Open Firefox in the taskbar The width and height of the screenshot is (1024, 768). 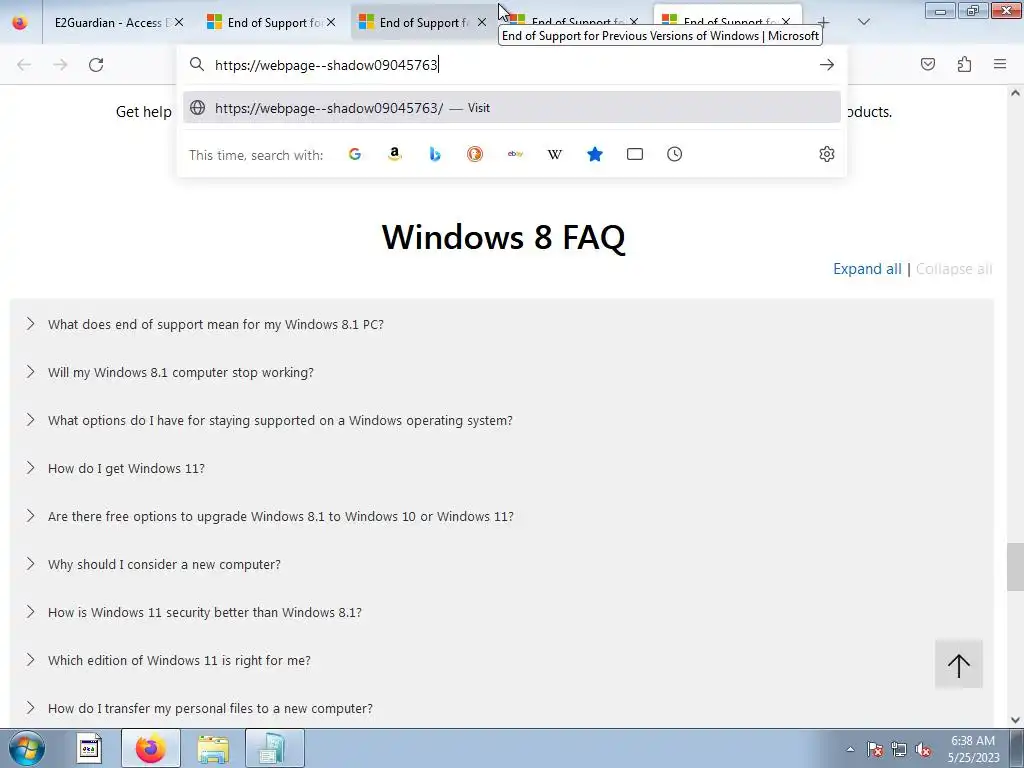(x=151, y=748)
